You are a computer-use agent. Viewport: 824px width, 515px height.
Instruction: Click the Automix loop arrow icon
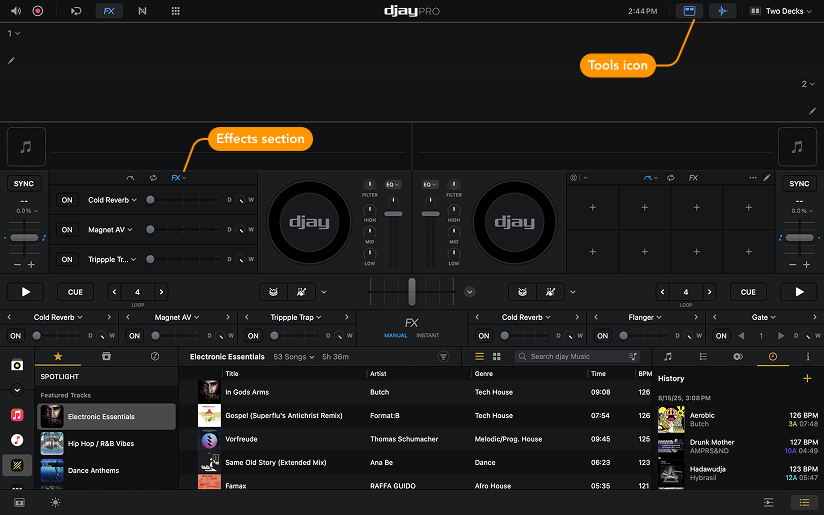click(x=76, y=11)
